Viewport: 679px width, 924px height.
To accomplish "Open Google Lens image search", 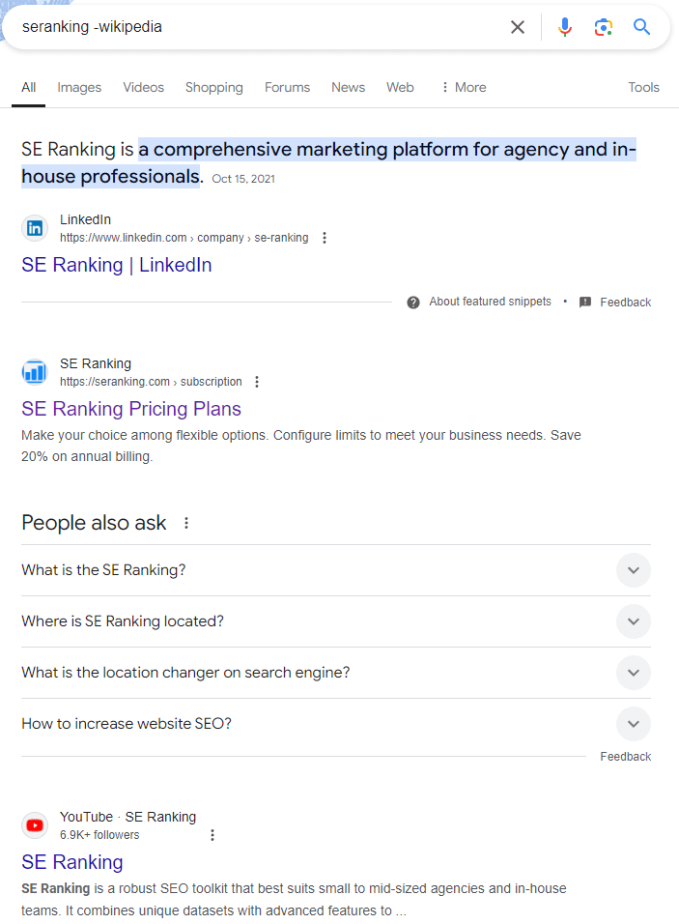I will 603,27.
